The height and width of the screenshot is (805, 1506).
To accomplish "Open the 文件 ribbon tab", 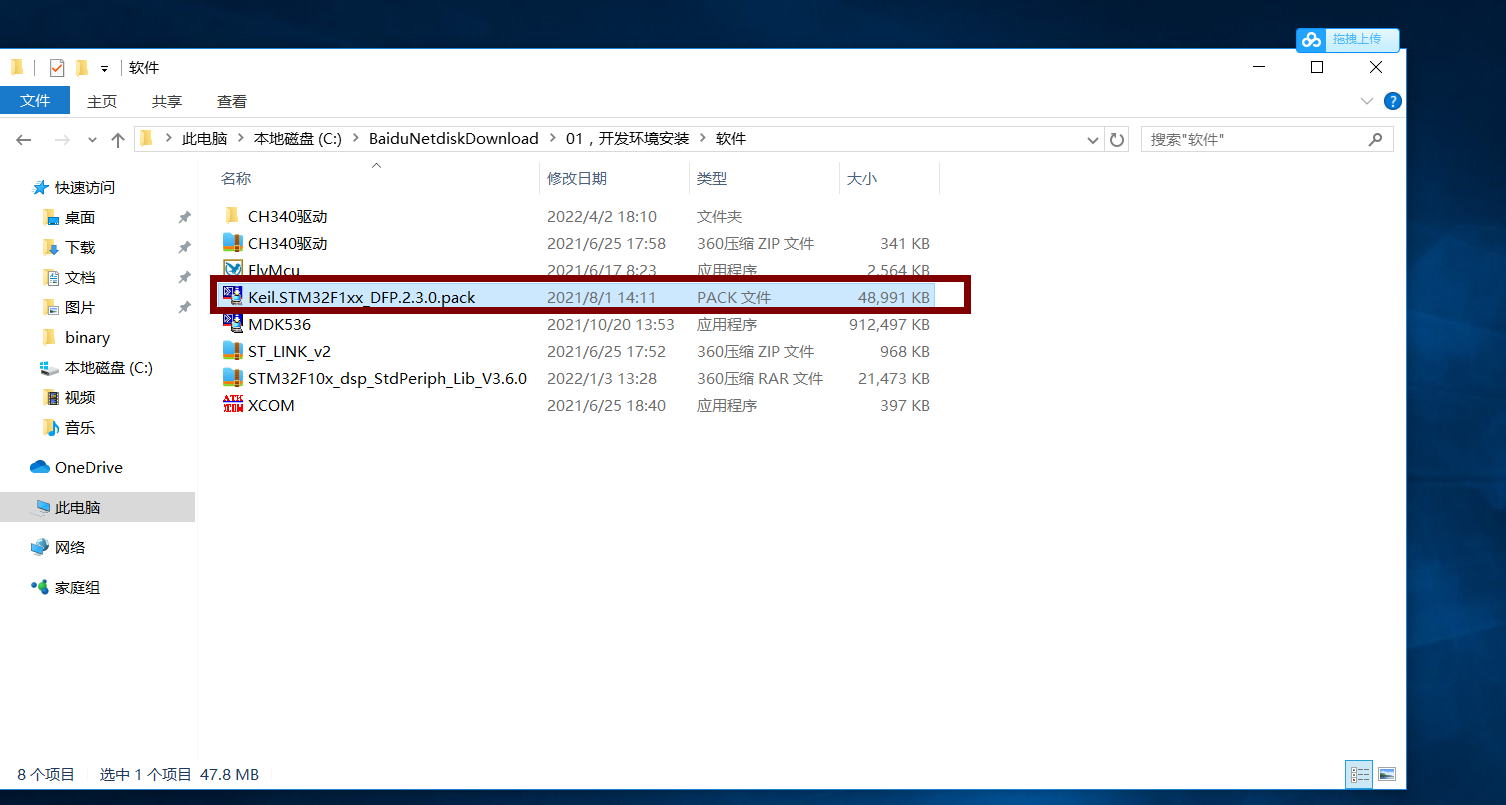I will click(35, 101).
